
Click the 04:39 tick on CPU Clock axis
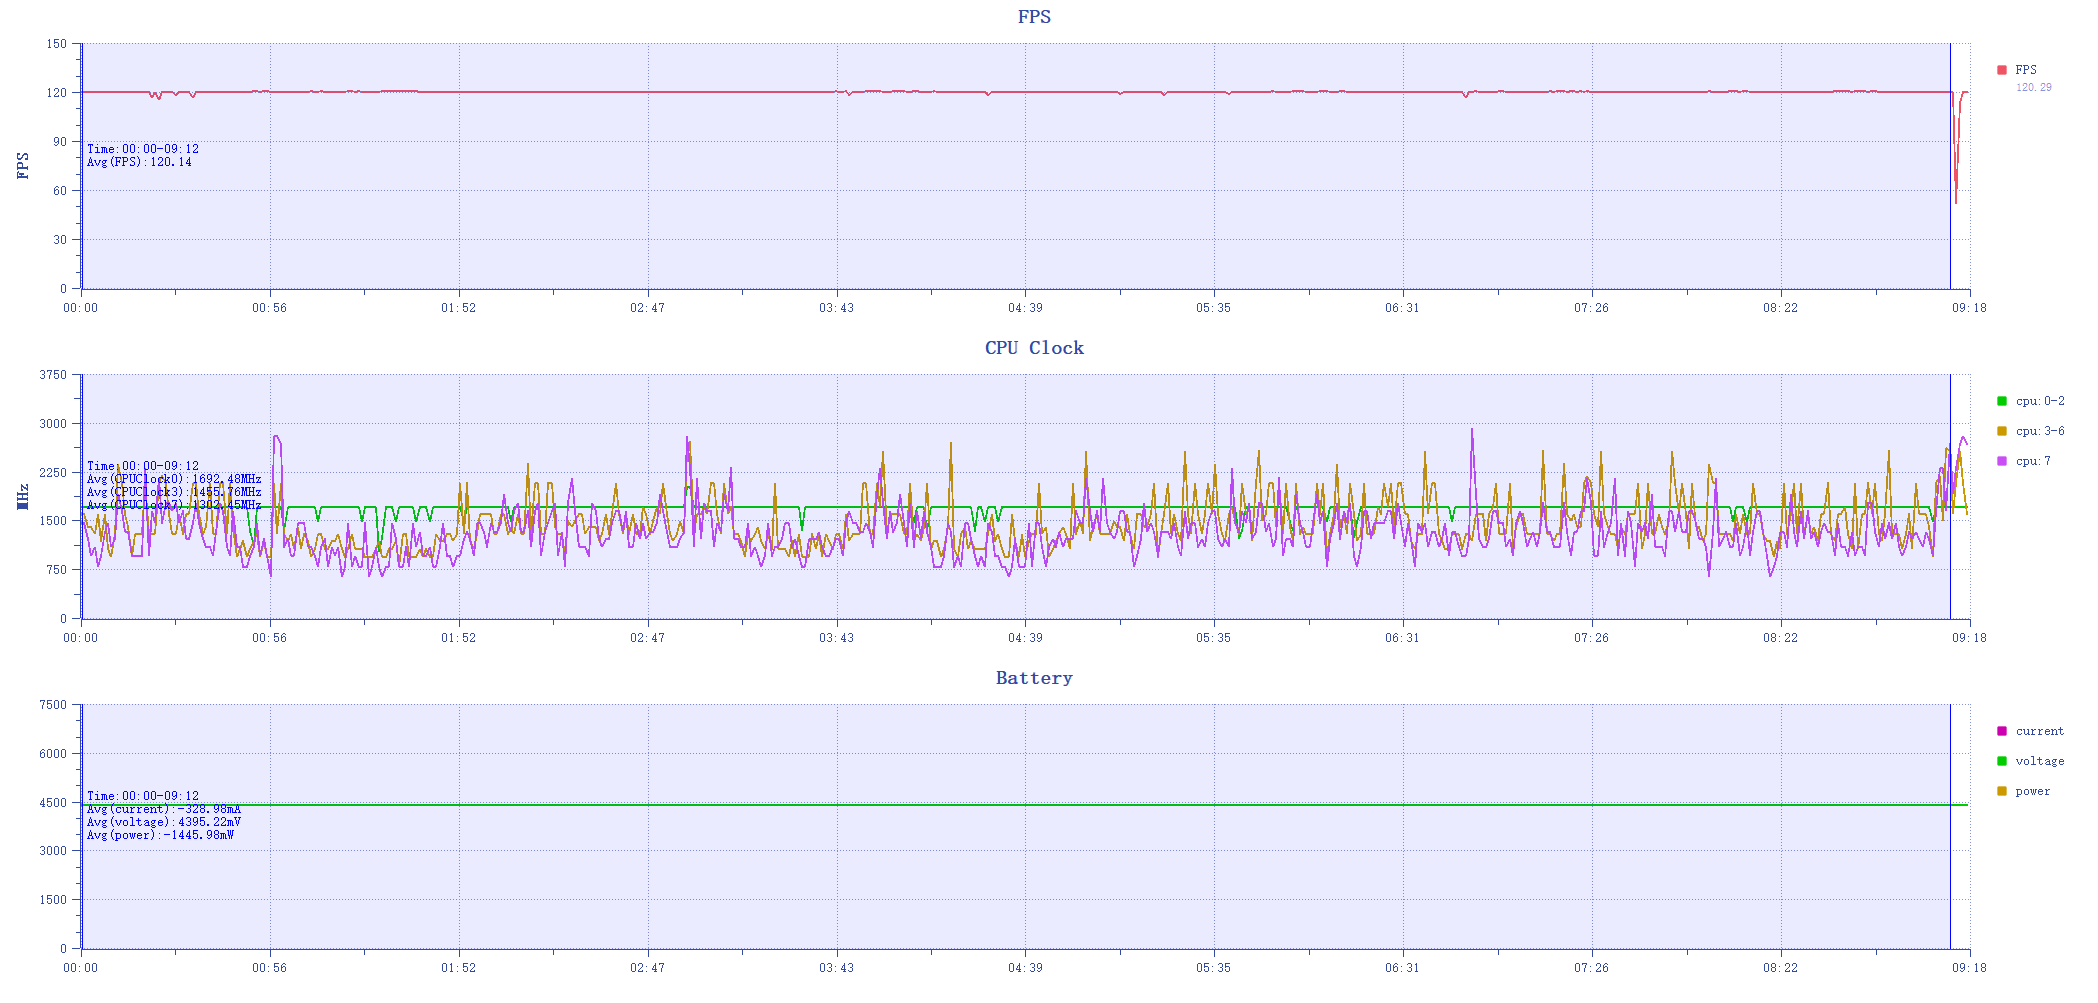tap(1025, 638)
